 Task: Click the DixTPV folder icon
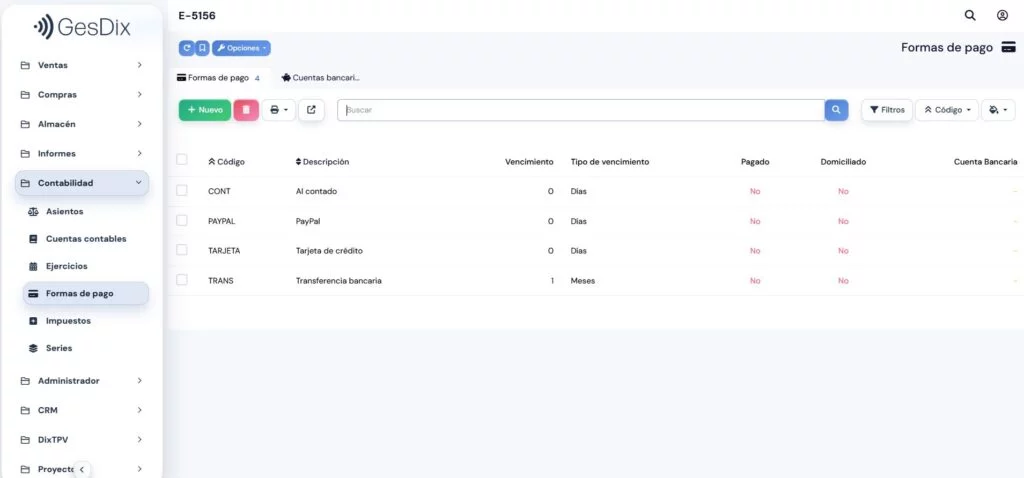[25, 439]
